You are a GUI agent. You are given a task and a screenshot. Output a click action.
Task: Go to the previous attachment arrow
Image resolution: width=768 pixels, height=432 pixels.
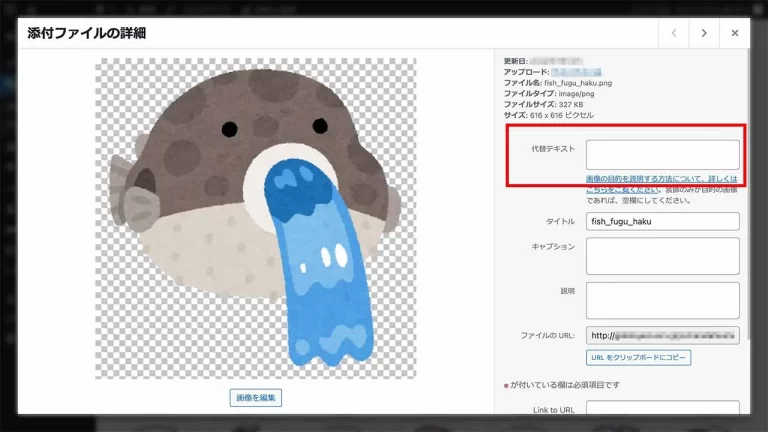673,33
